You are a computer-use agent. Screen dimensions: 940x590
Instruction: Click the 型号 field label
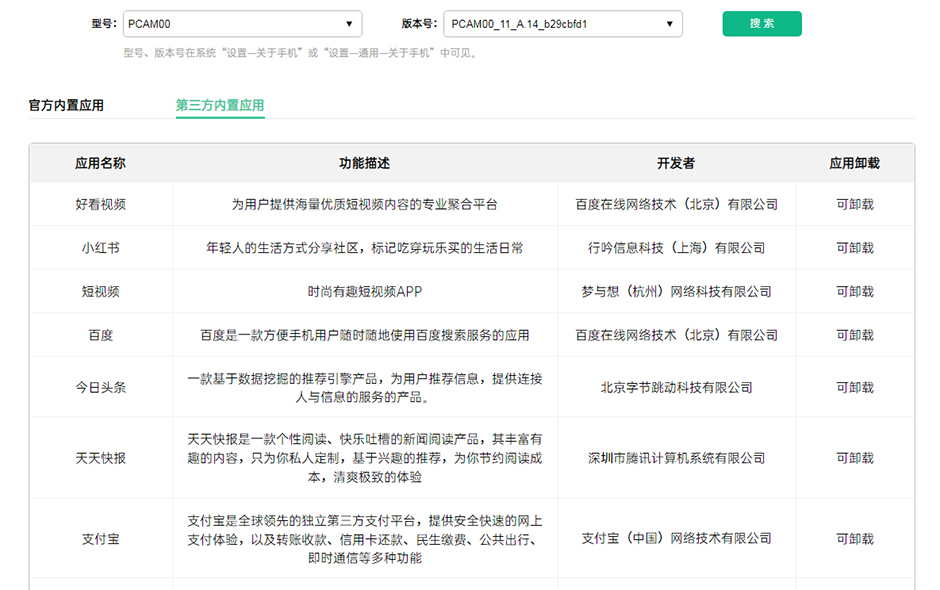(x=104, y=24)
